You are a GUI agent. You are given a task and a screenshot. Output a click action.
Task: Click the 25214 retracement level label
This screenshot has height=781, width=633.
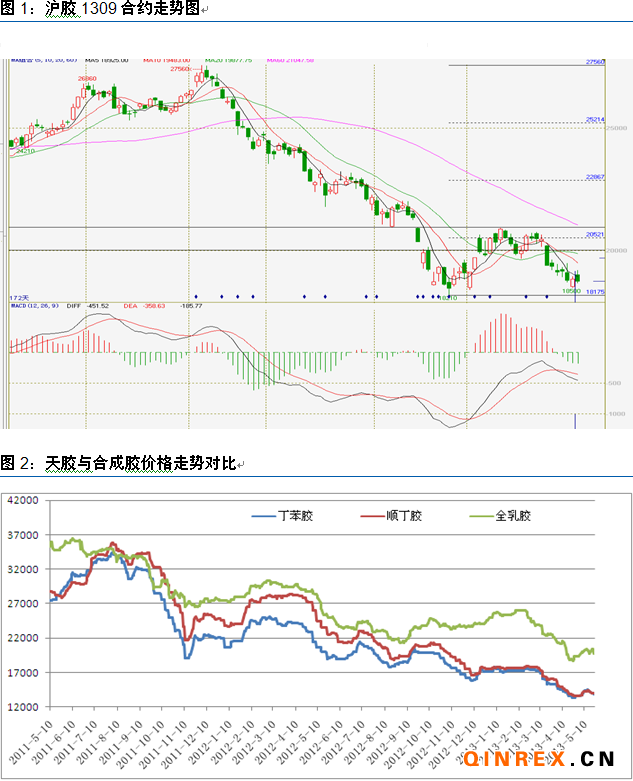pos(595,120)
